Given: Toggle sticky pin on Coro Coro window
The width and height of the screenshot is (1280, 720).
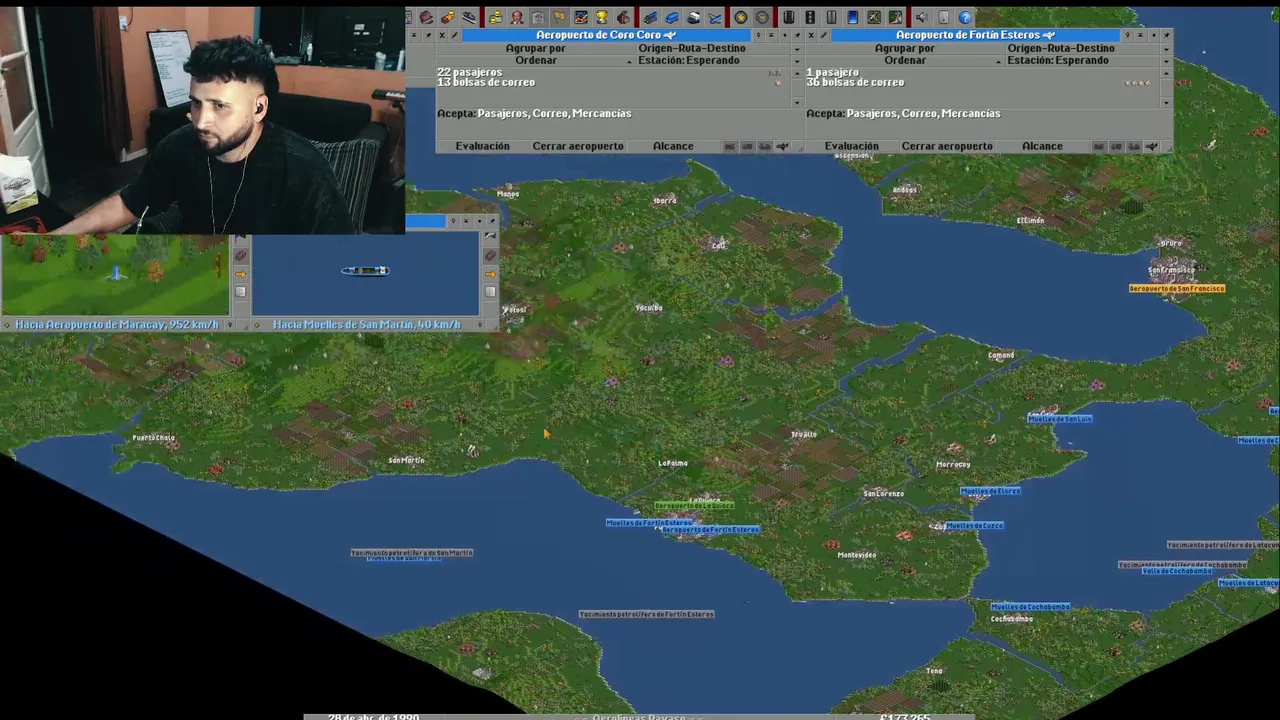Looking at the screenshot, I should point(797,35).
